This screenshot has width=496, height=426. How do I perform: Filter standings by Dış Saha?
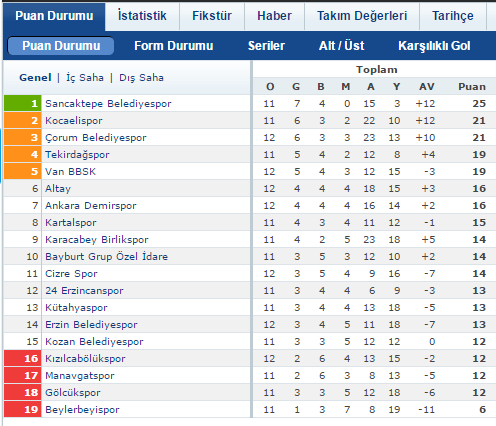click(141, 78)
